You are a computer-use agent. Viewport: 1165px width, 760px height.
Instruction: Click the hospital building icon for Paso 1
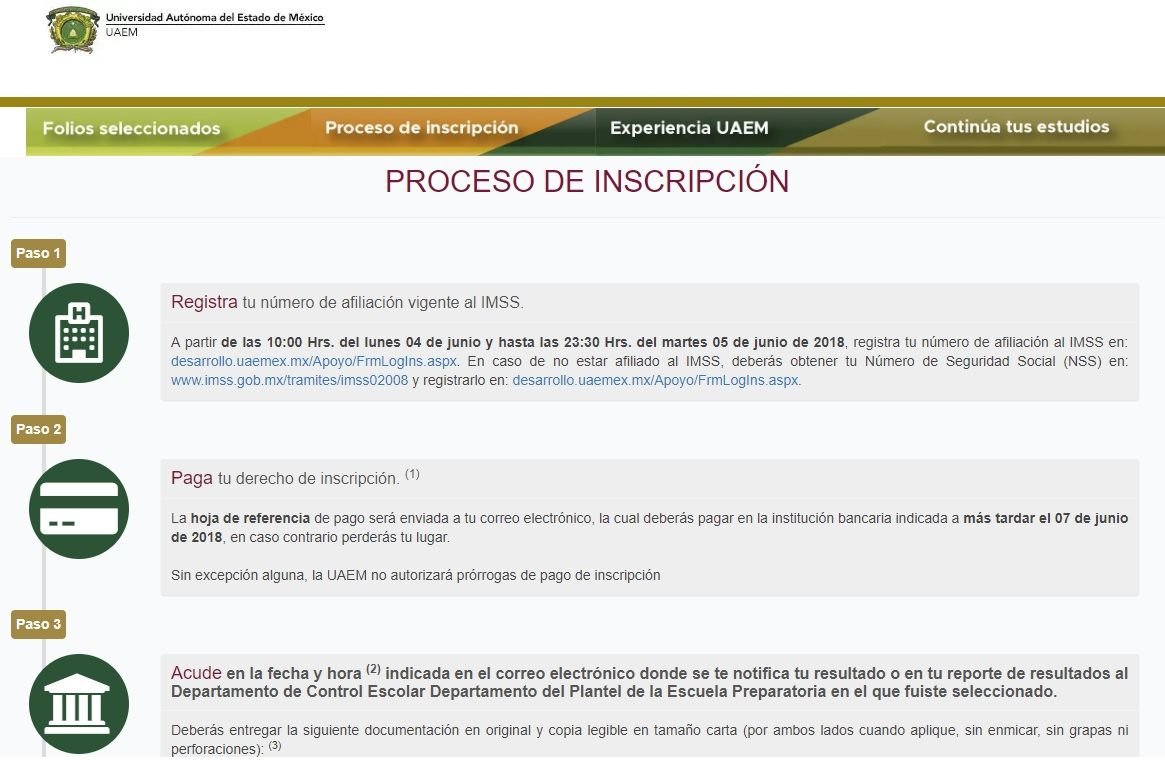point(79,333)
